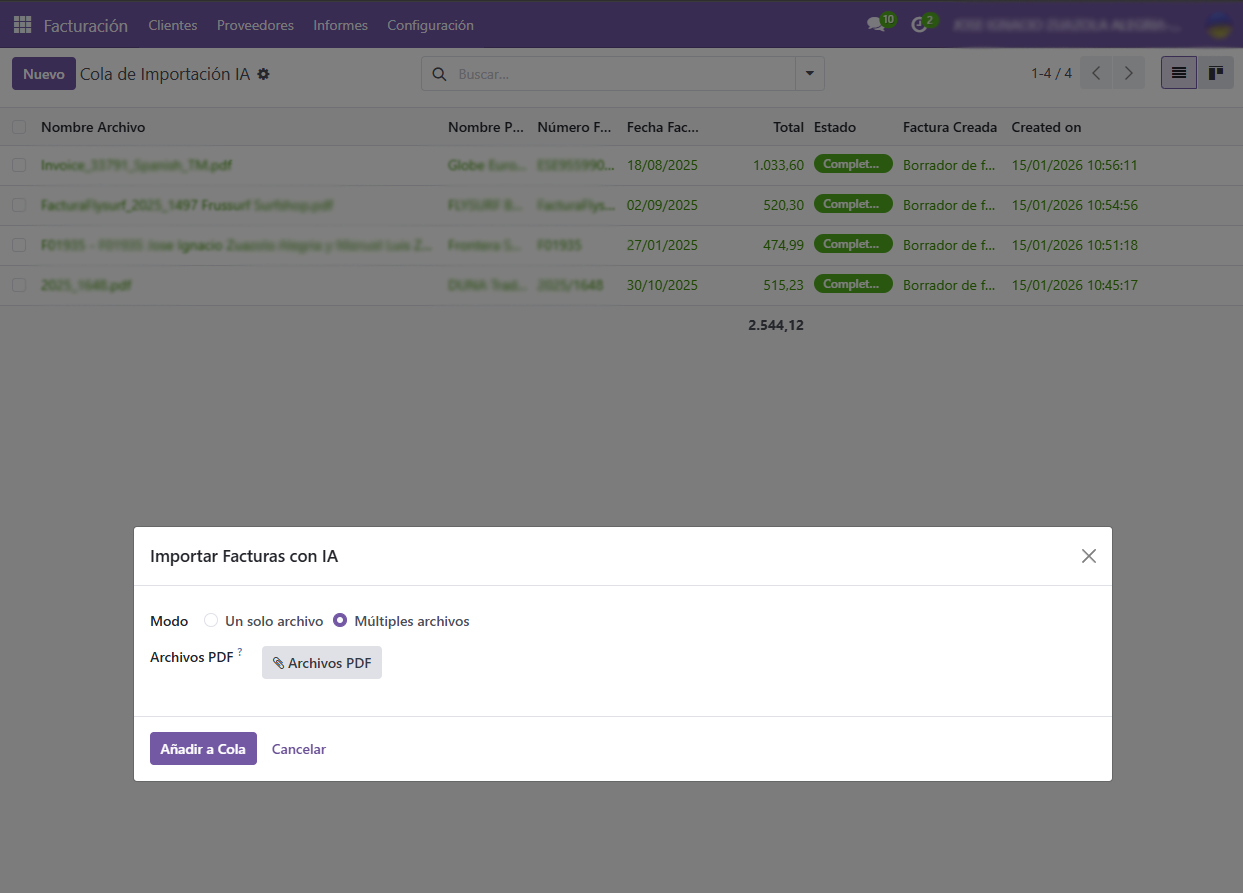Switch to kanban view
This screenshot has height=893, width=1243.
click(x=1216, y=72)
